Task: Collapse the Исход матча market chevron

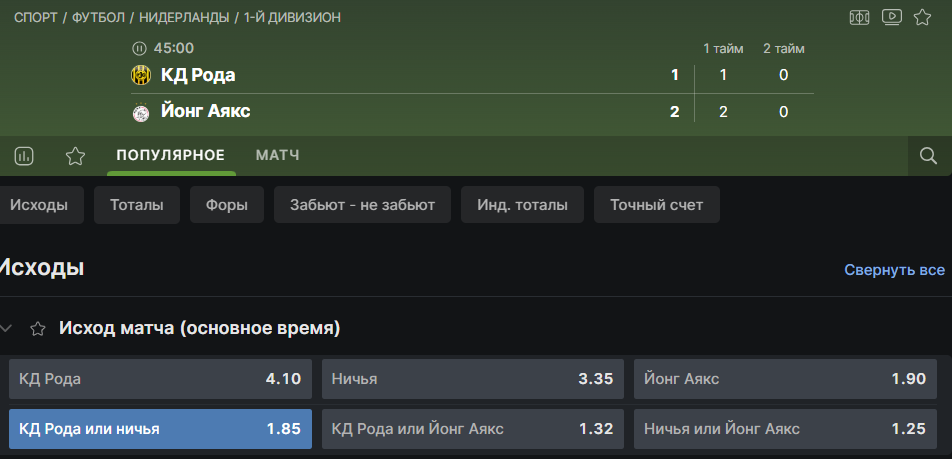Action: pos(8,328)
